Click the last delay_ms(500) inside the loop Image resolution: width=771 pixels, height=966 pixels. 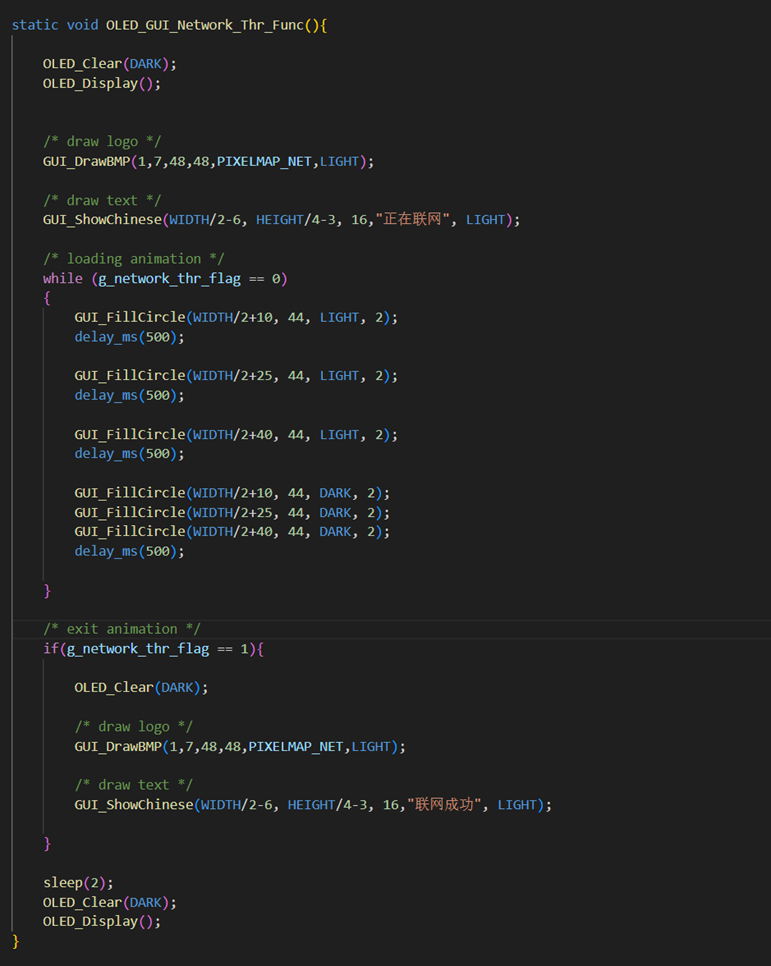pyautogui.click(x=129, y=551)
